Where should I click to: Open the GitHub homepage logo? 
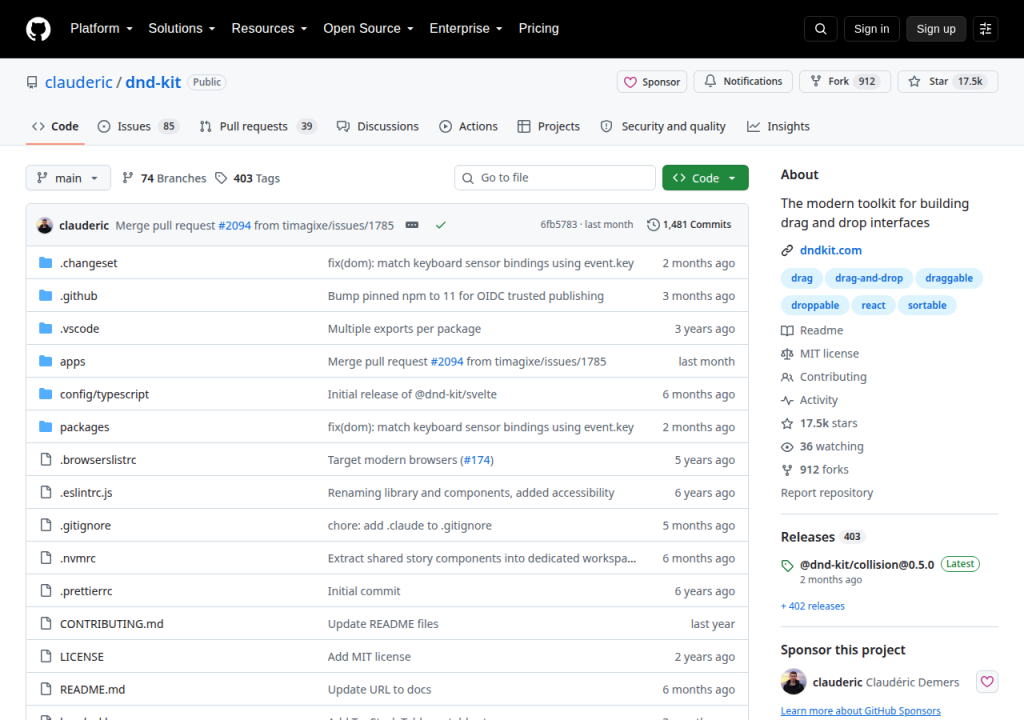[x=38, y=29]
